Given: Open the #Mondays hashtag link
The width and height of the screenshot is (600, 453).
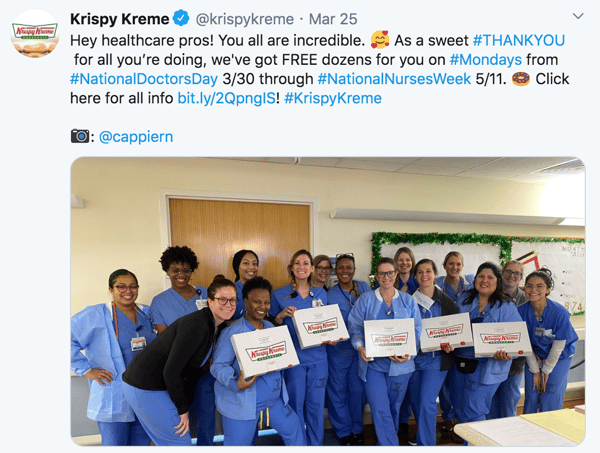Looking at the screenshot, I should point(486,60).
